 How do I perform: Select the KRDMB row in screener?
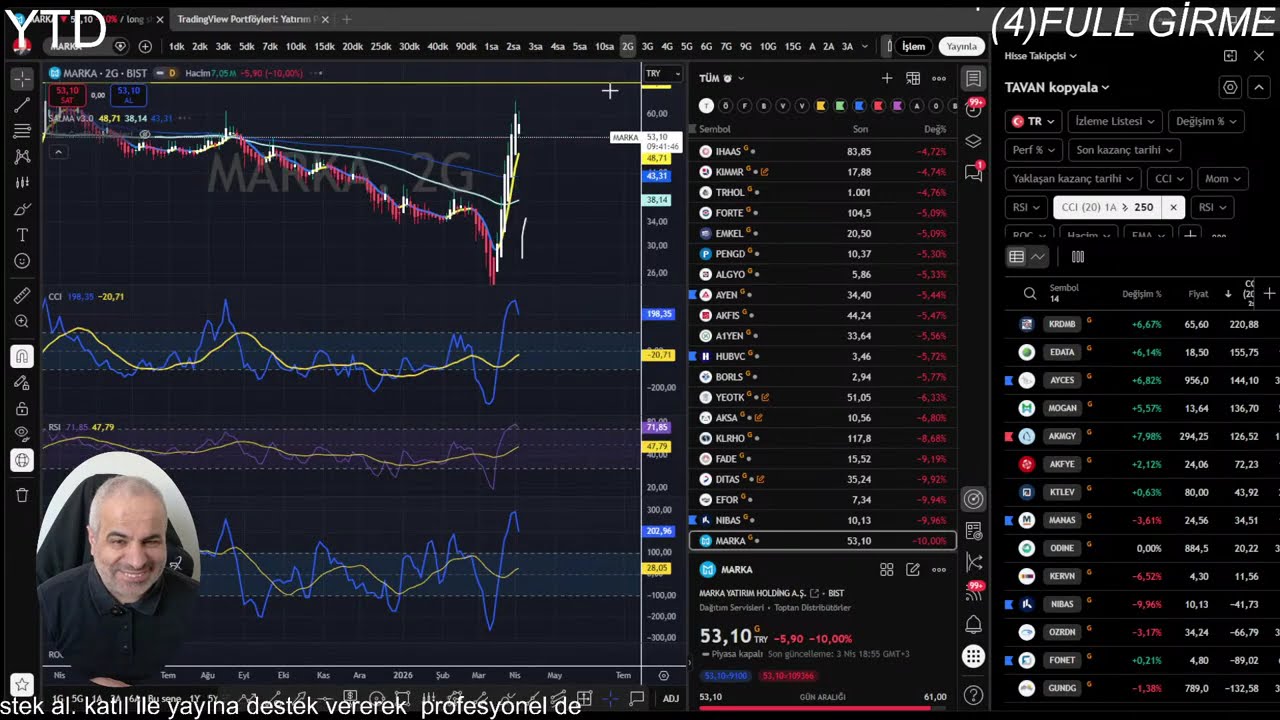[1140, 324]
